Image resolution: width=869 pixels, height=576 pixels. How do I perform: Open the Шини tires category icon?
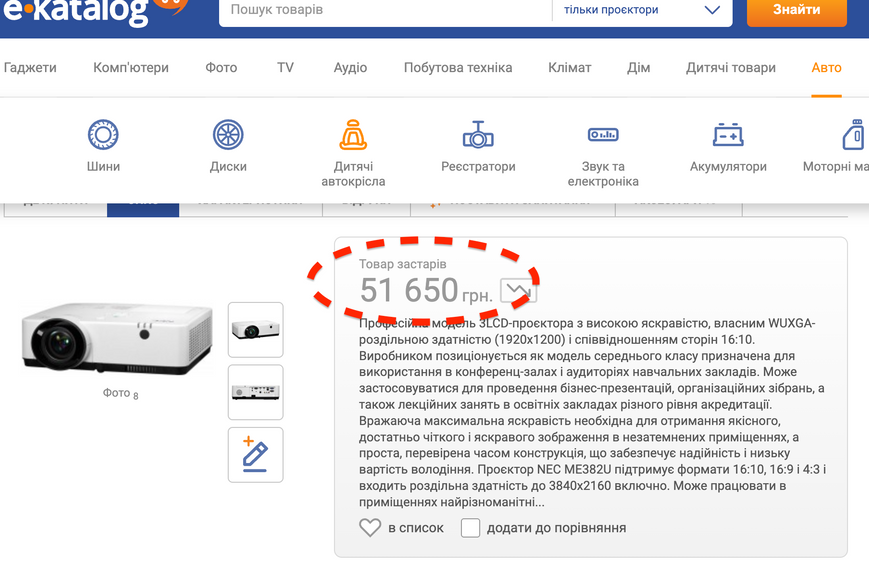(103, 135)
